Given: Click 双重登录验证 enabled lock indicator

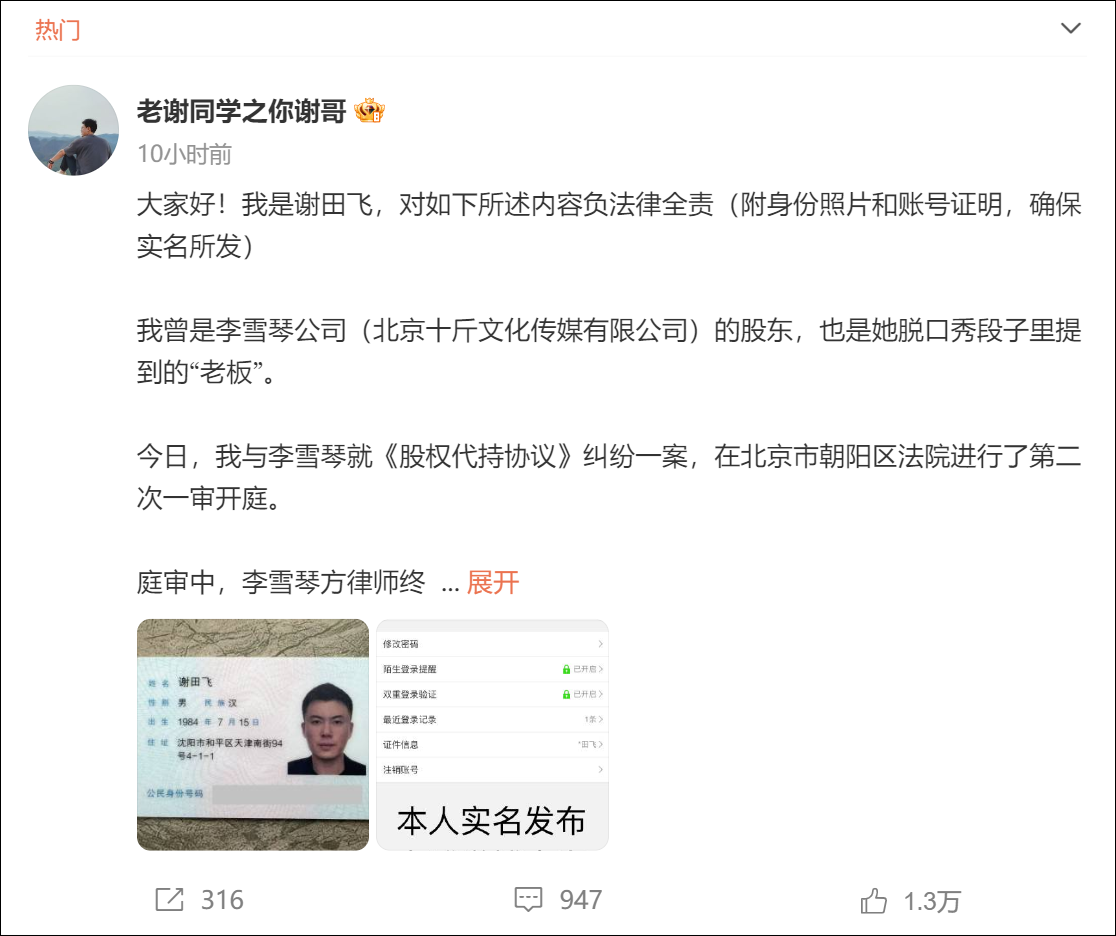Looking at the screenshot, I should click(567, 694).
